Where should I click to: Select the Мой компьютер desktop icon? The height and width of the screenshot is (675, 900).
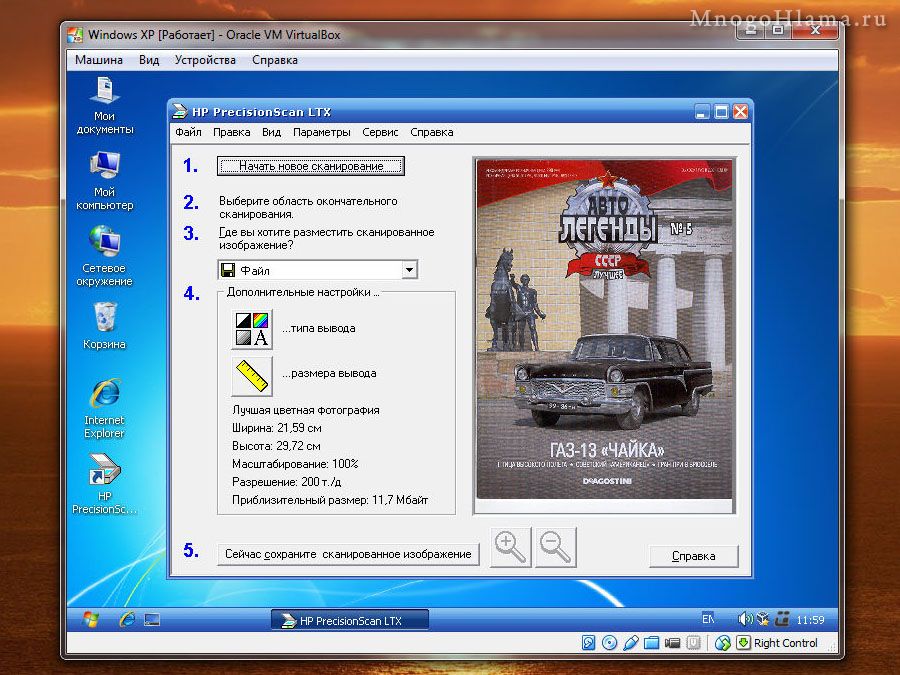104,182
